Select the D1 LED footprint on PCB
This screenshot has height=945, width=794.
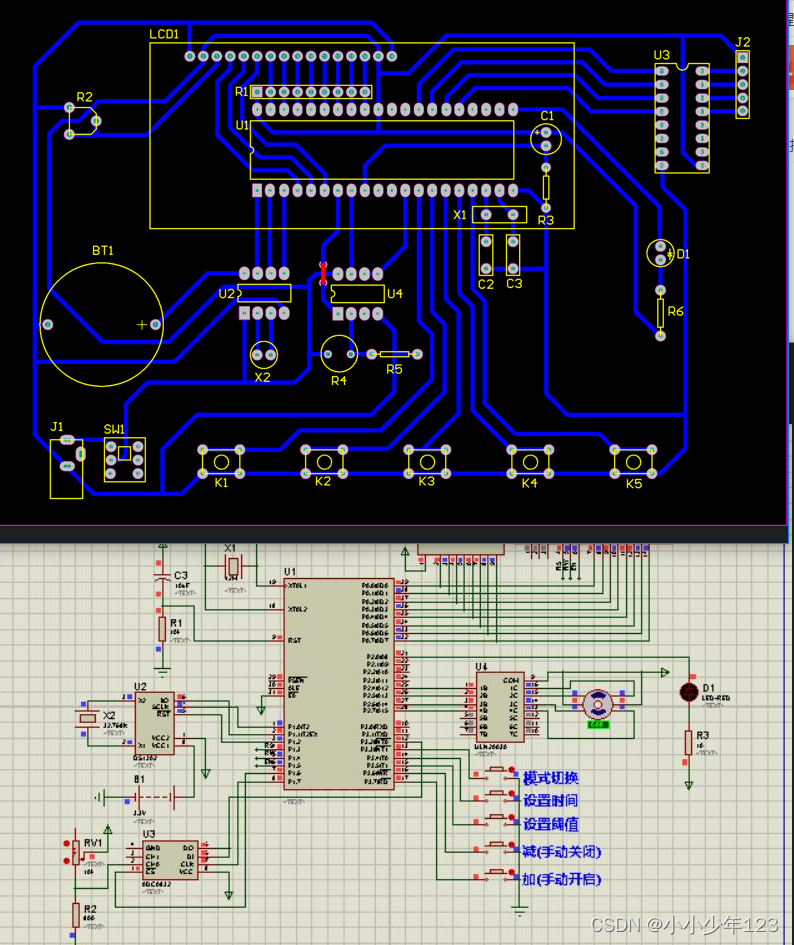(x=661, y=253)
